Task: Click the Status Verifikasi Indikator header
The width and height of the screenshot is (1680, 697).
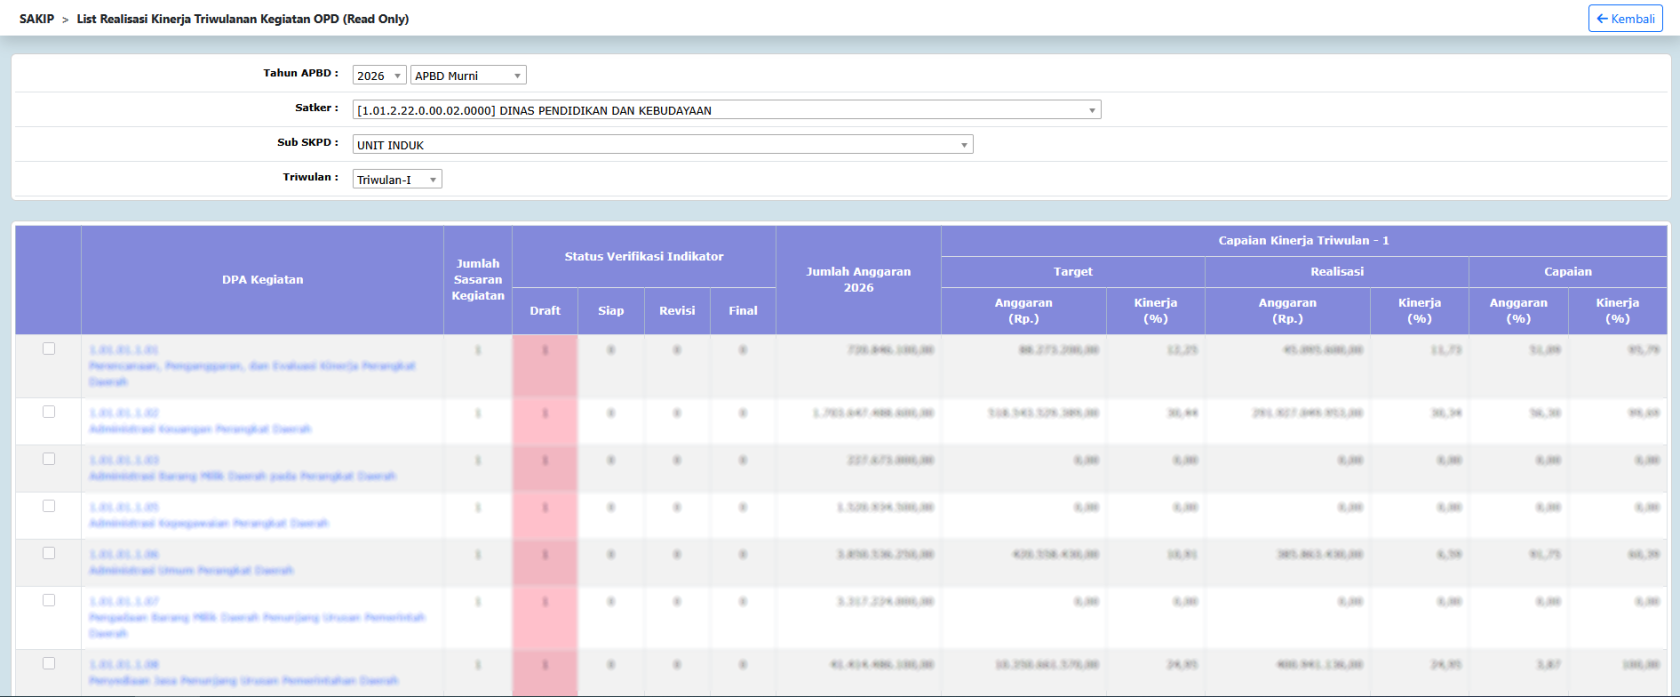Action: 644,257
